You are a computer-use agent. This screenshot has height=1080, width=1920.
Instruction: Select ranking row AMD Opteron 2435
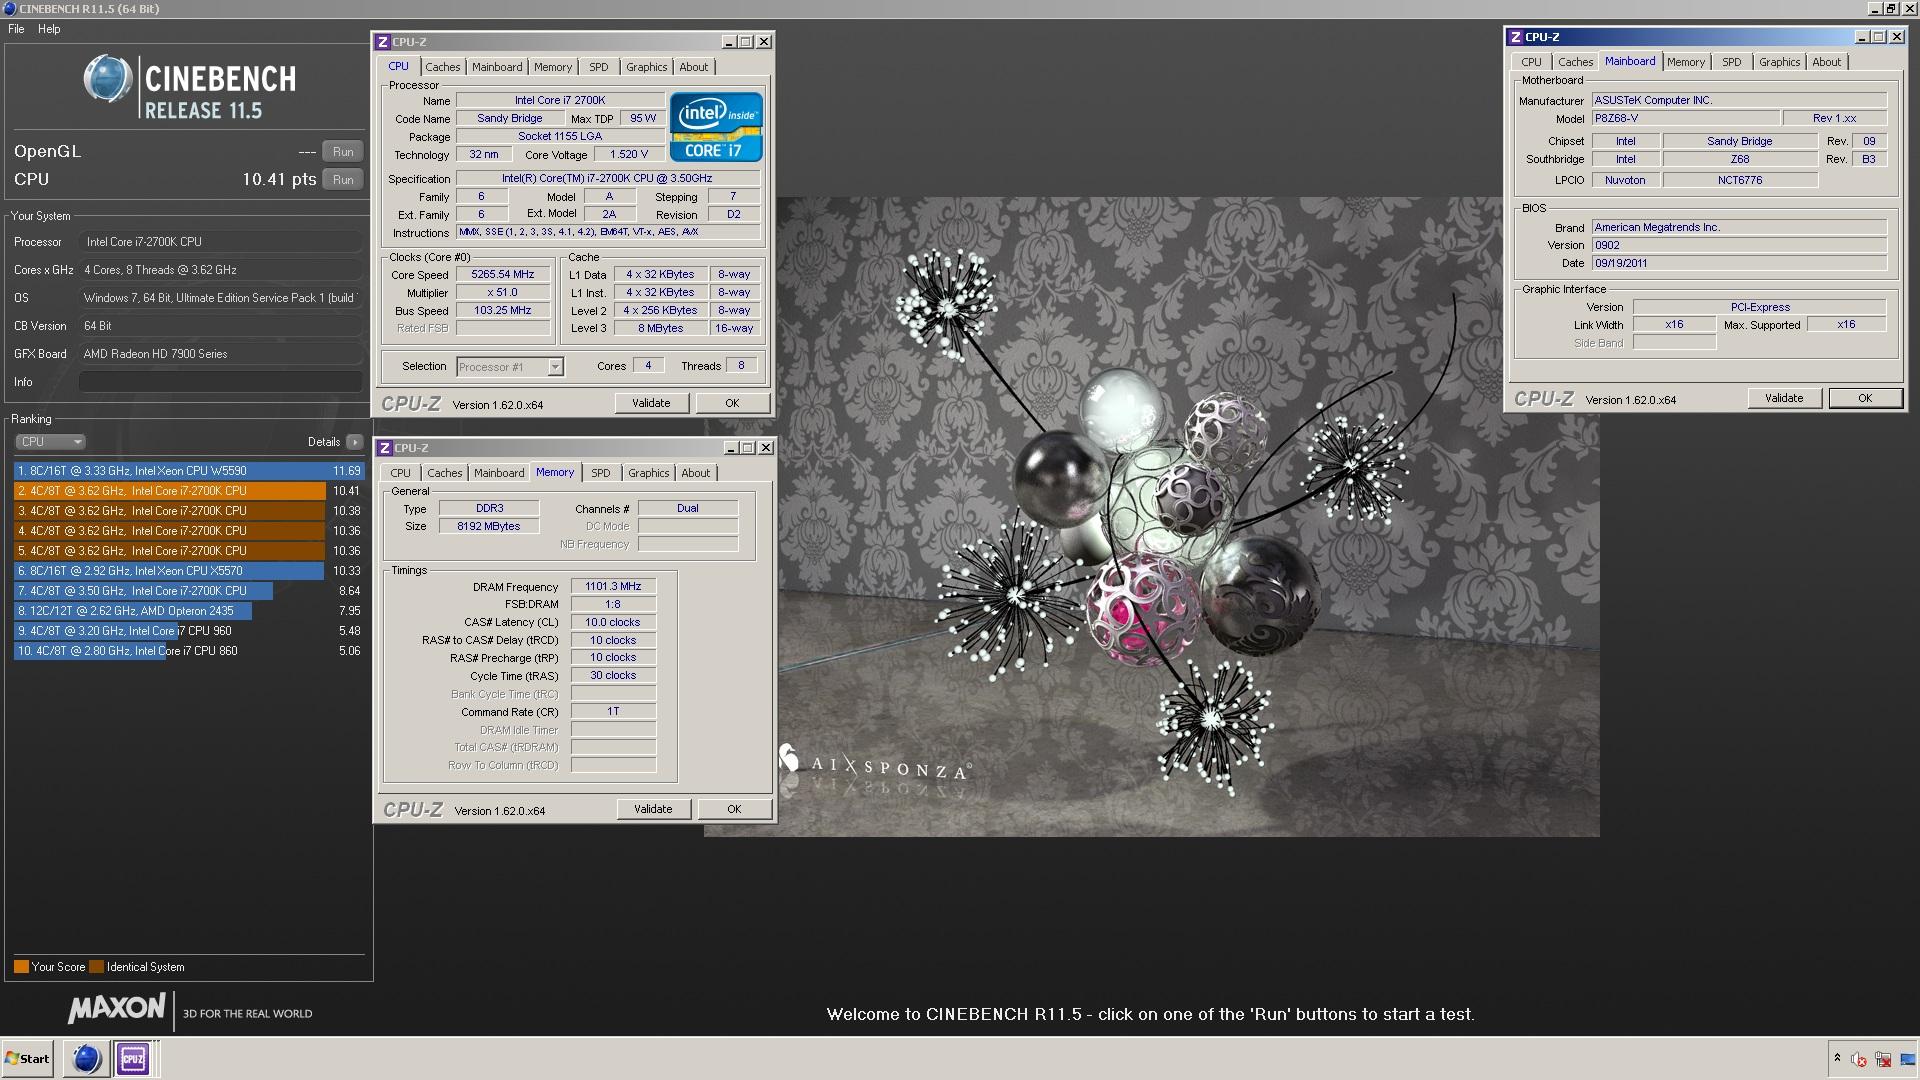[x=189, y=611]
